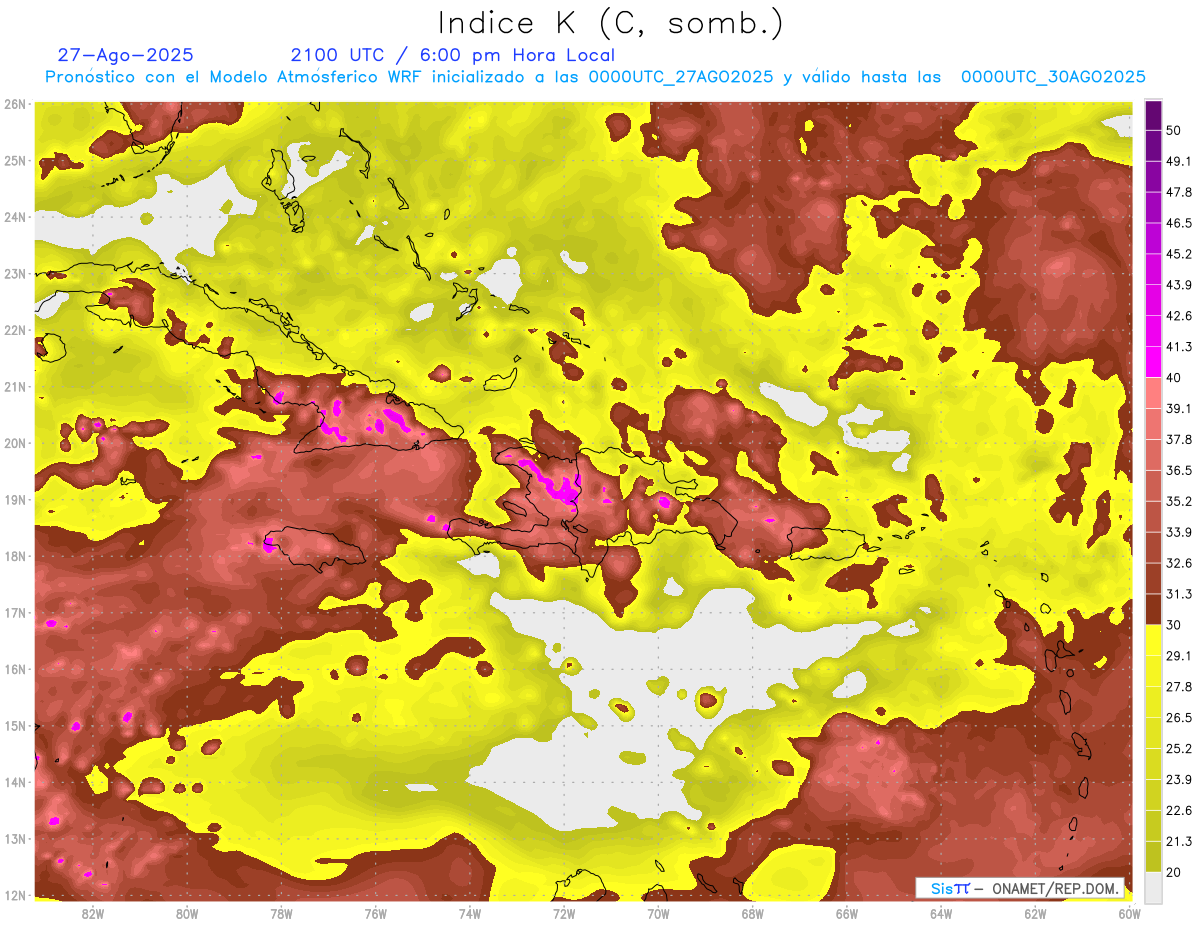Click the '74W' longitude label

tap(469, 913)
